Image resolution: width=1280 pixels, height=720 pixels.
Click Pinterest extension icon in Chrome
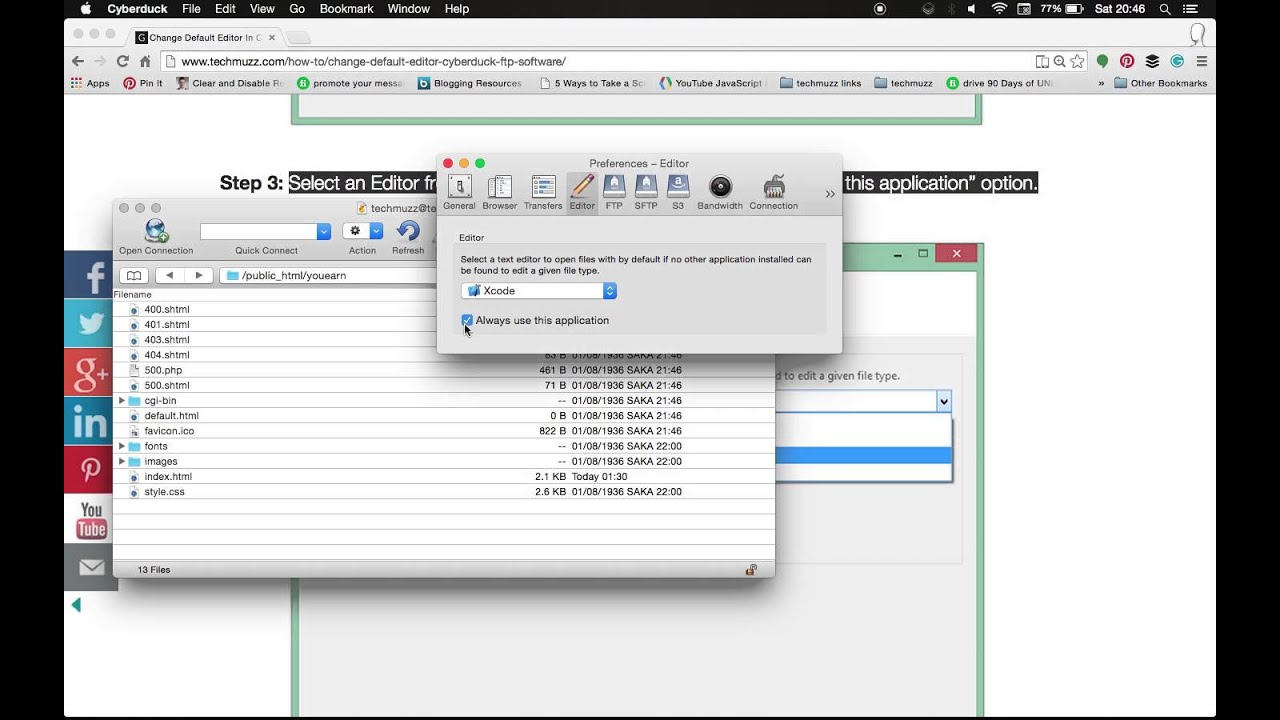pos(1127,61)
